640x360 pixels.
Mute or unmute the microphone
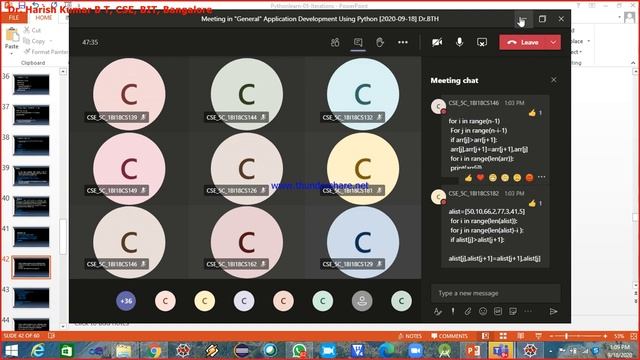(x=460, y=42)
